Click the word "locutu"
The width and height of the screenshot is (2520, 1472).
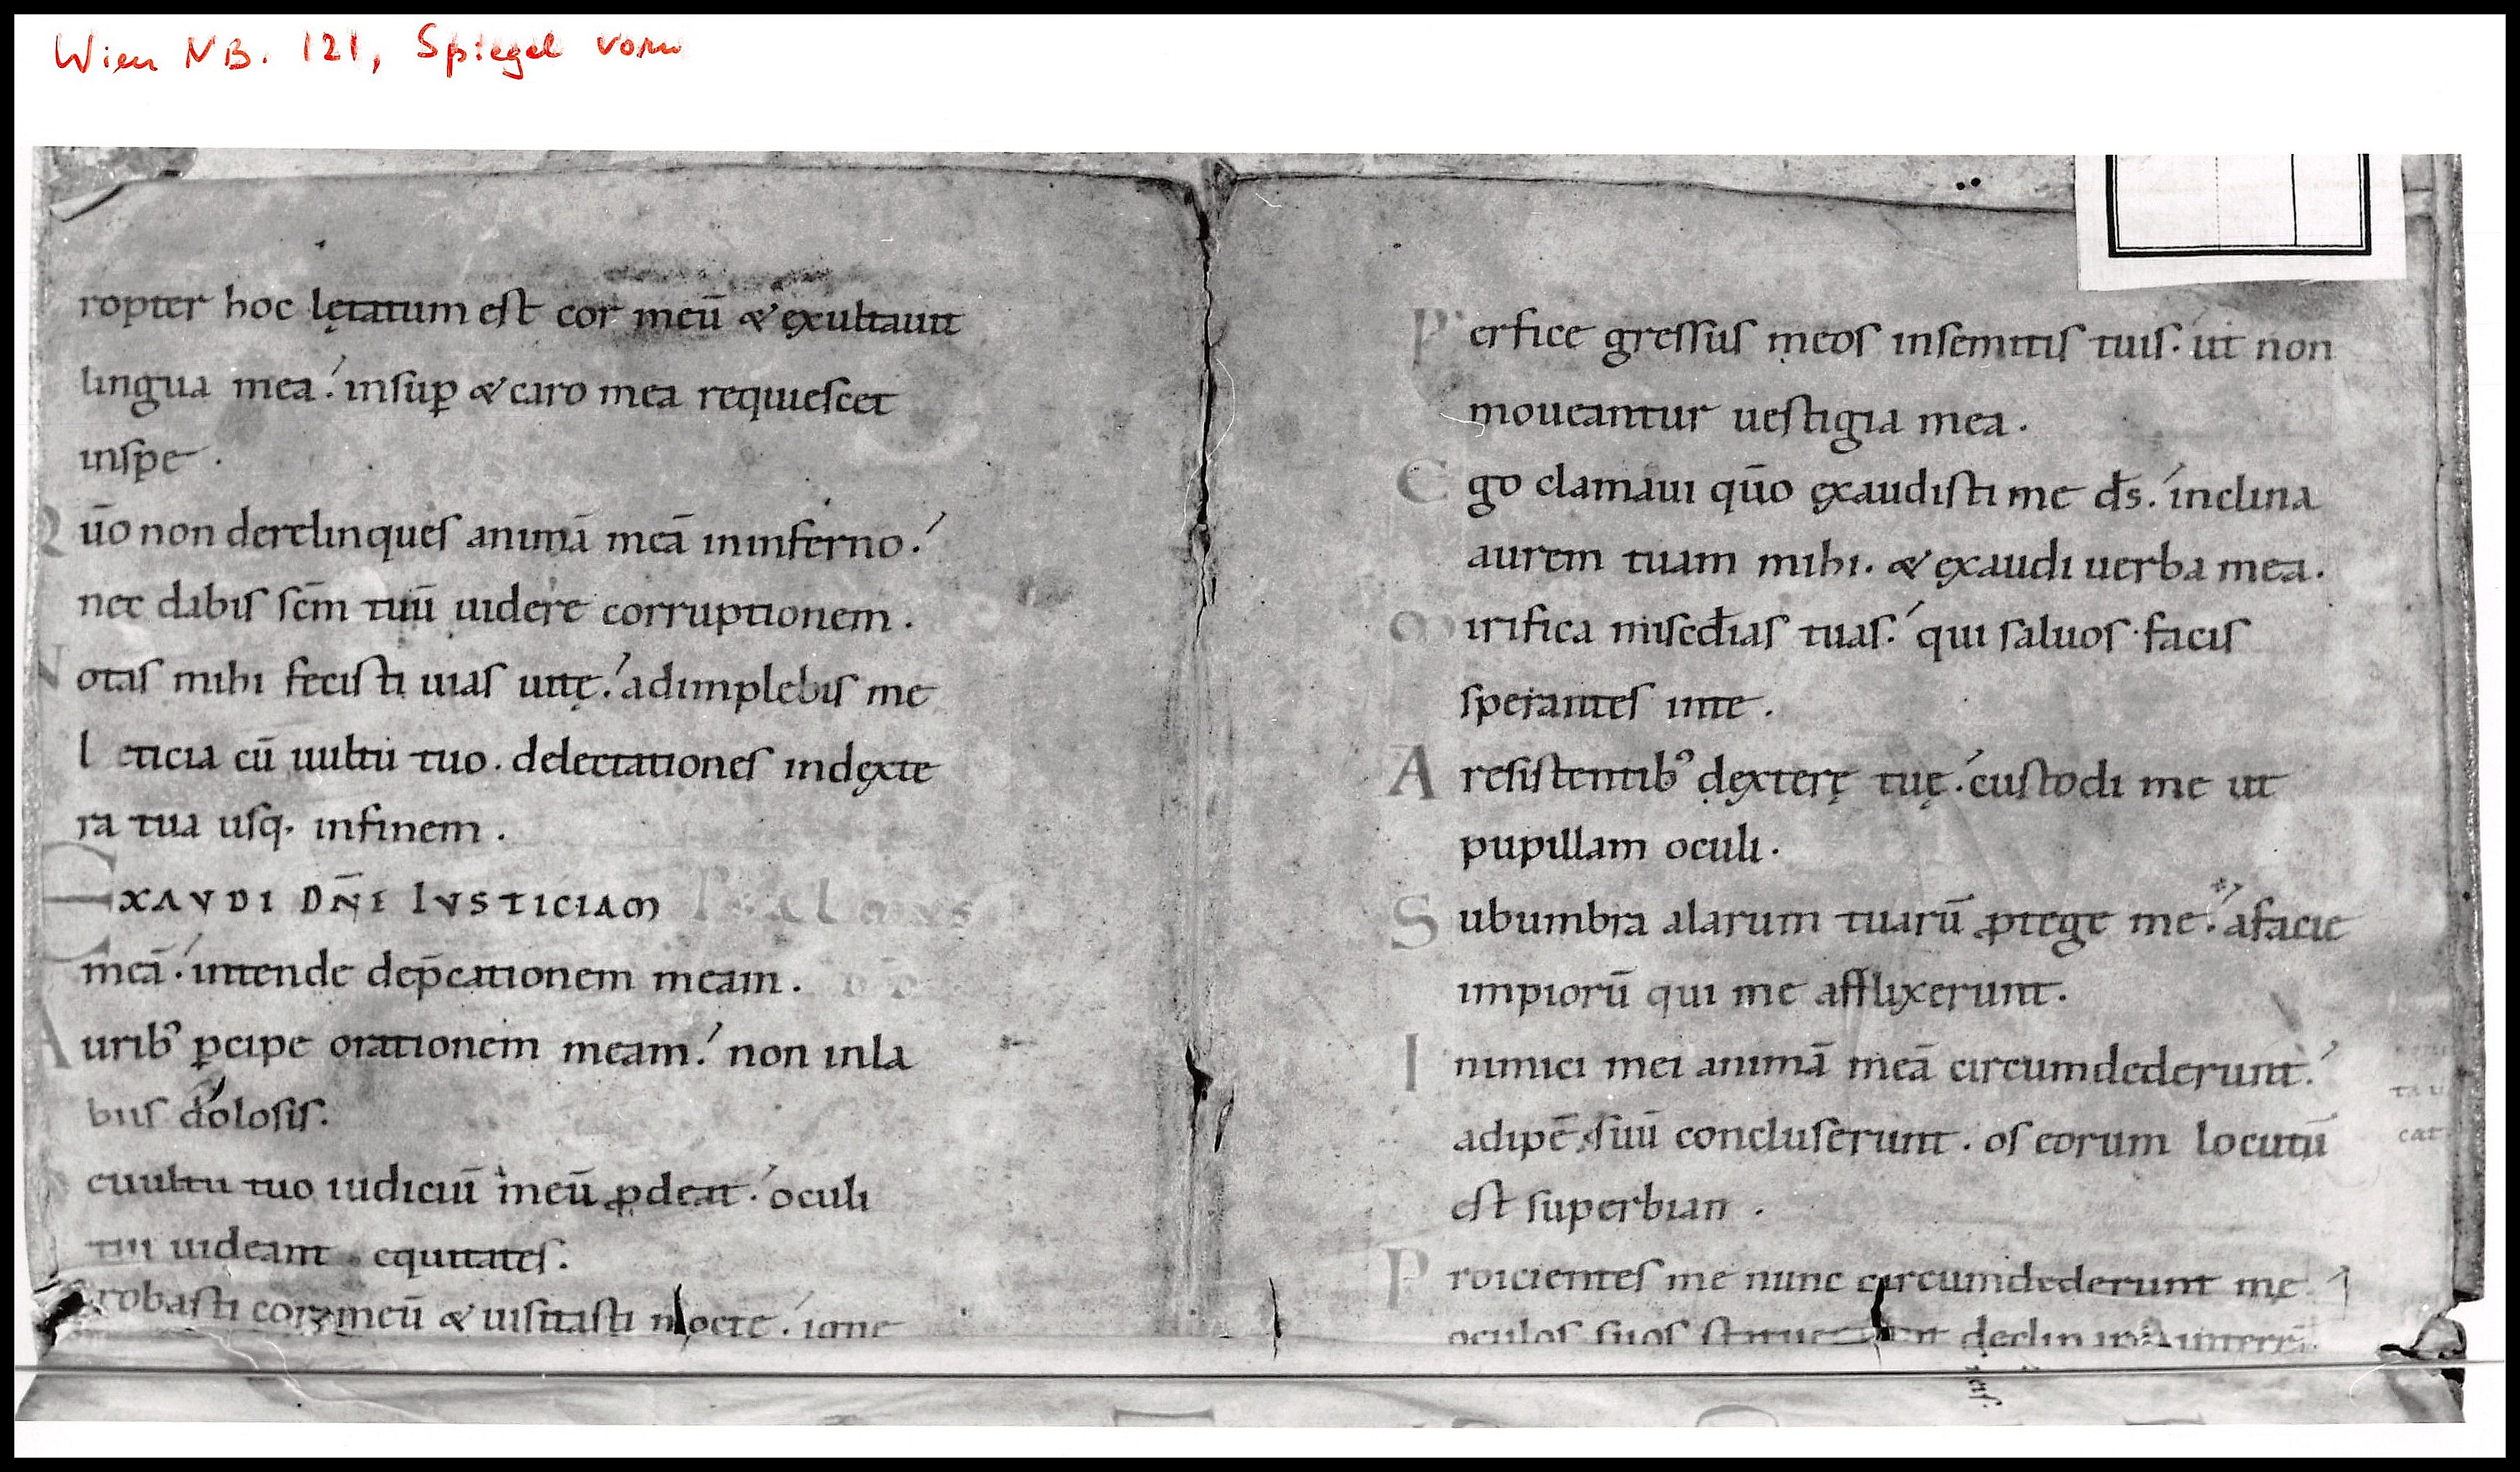(x=2261, y=1140)
